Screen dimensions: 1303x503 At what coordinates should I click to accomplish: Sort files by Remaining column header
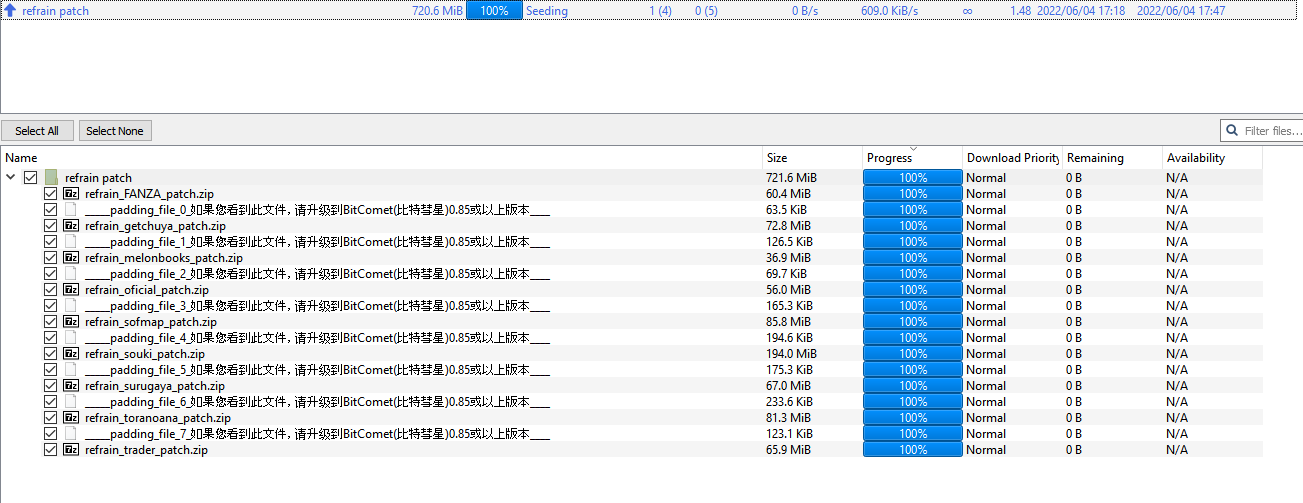[x=1112, y=158]
